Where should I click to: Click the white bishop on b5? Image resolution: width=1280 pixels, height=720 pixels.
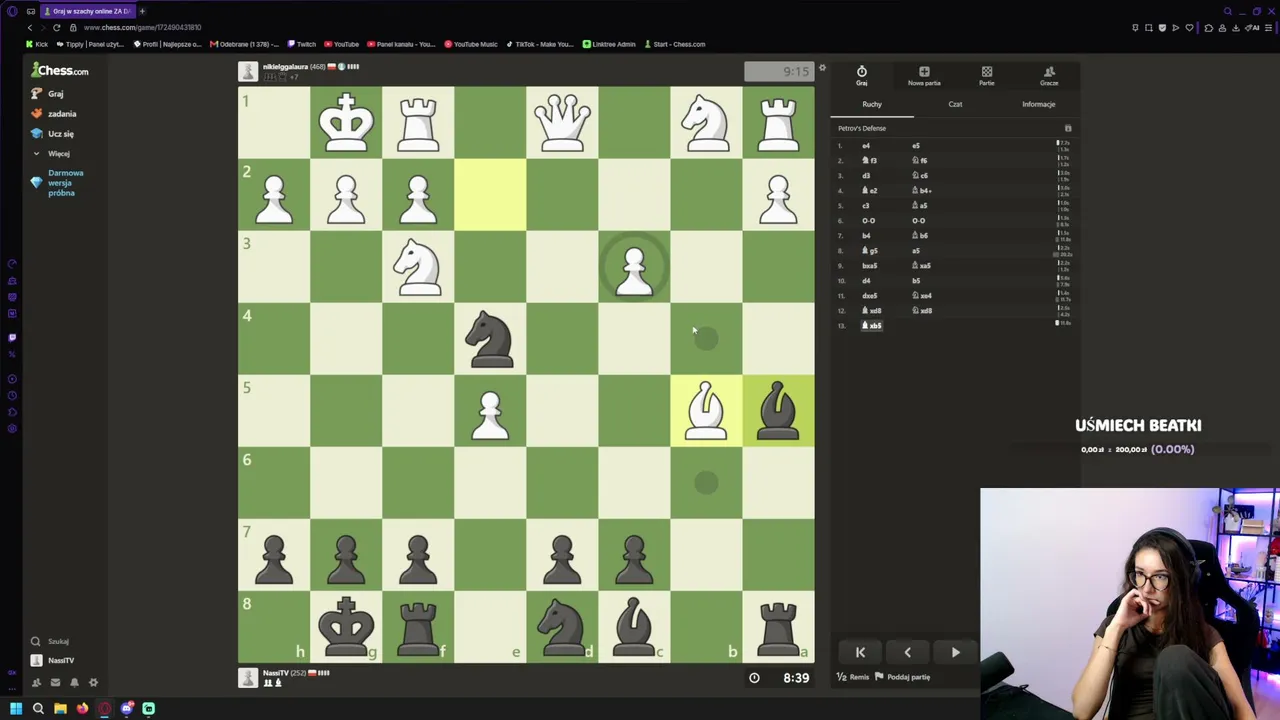[706, 410]
